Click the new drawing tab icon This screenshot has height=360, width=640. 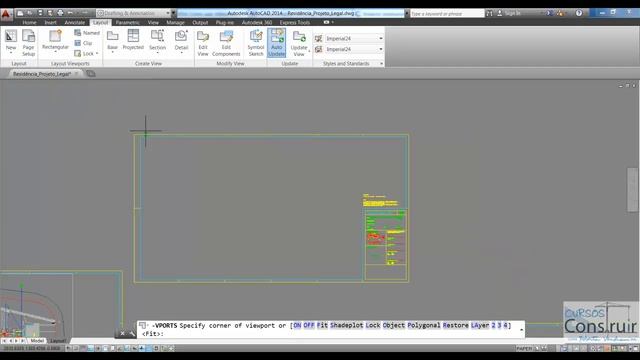coord(91,73)
